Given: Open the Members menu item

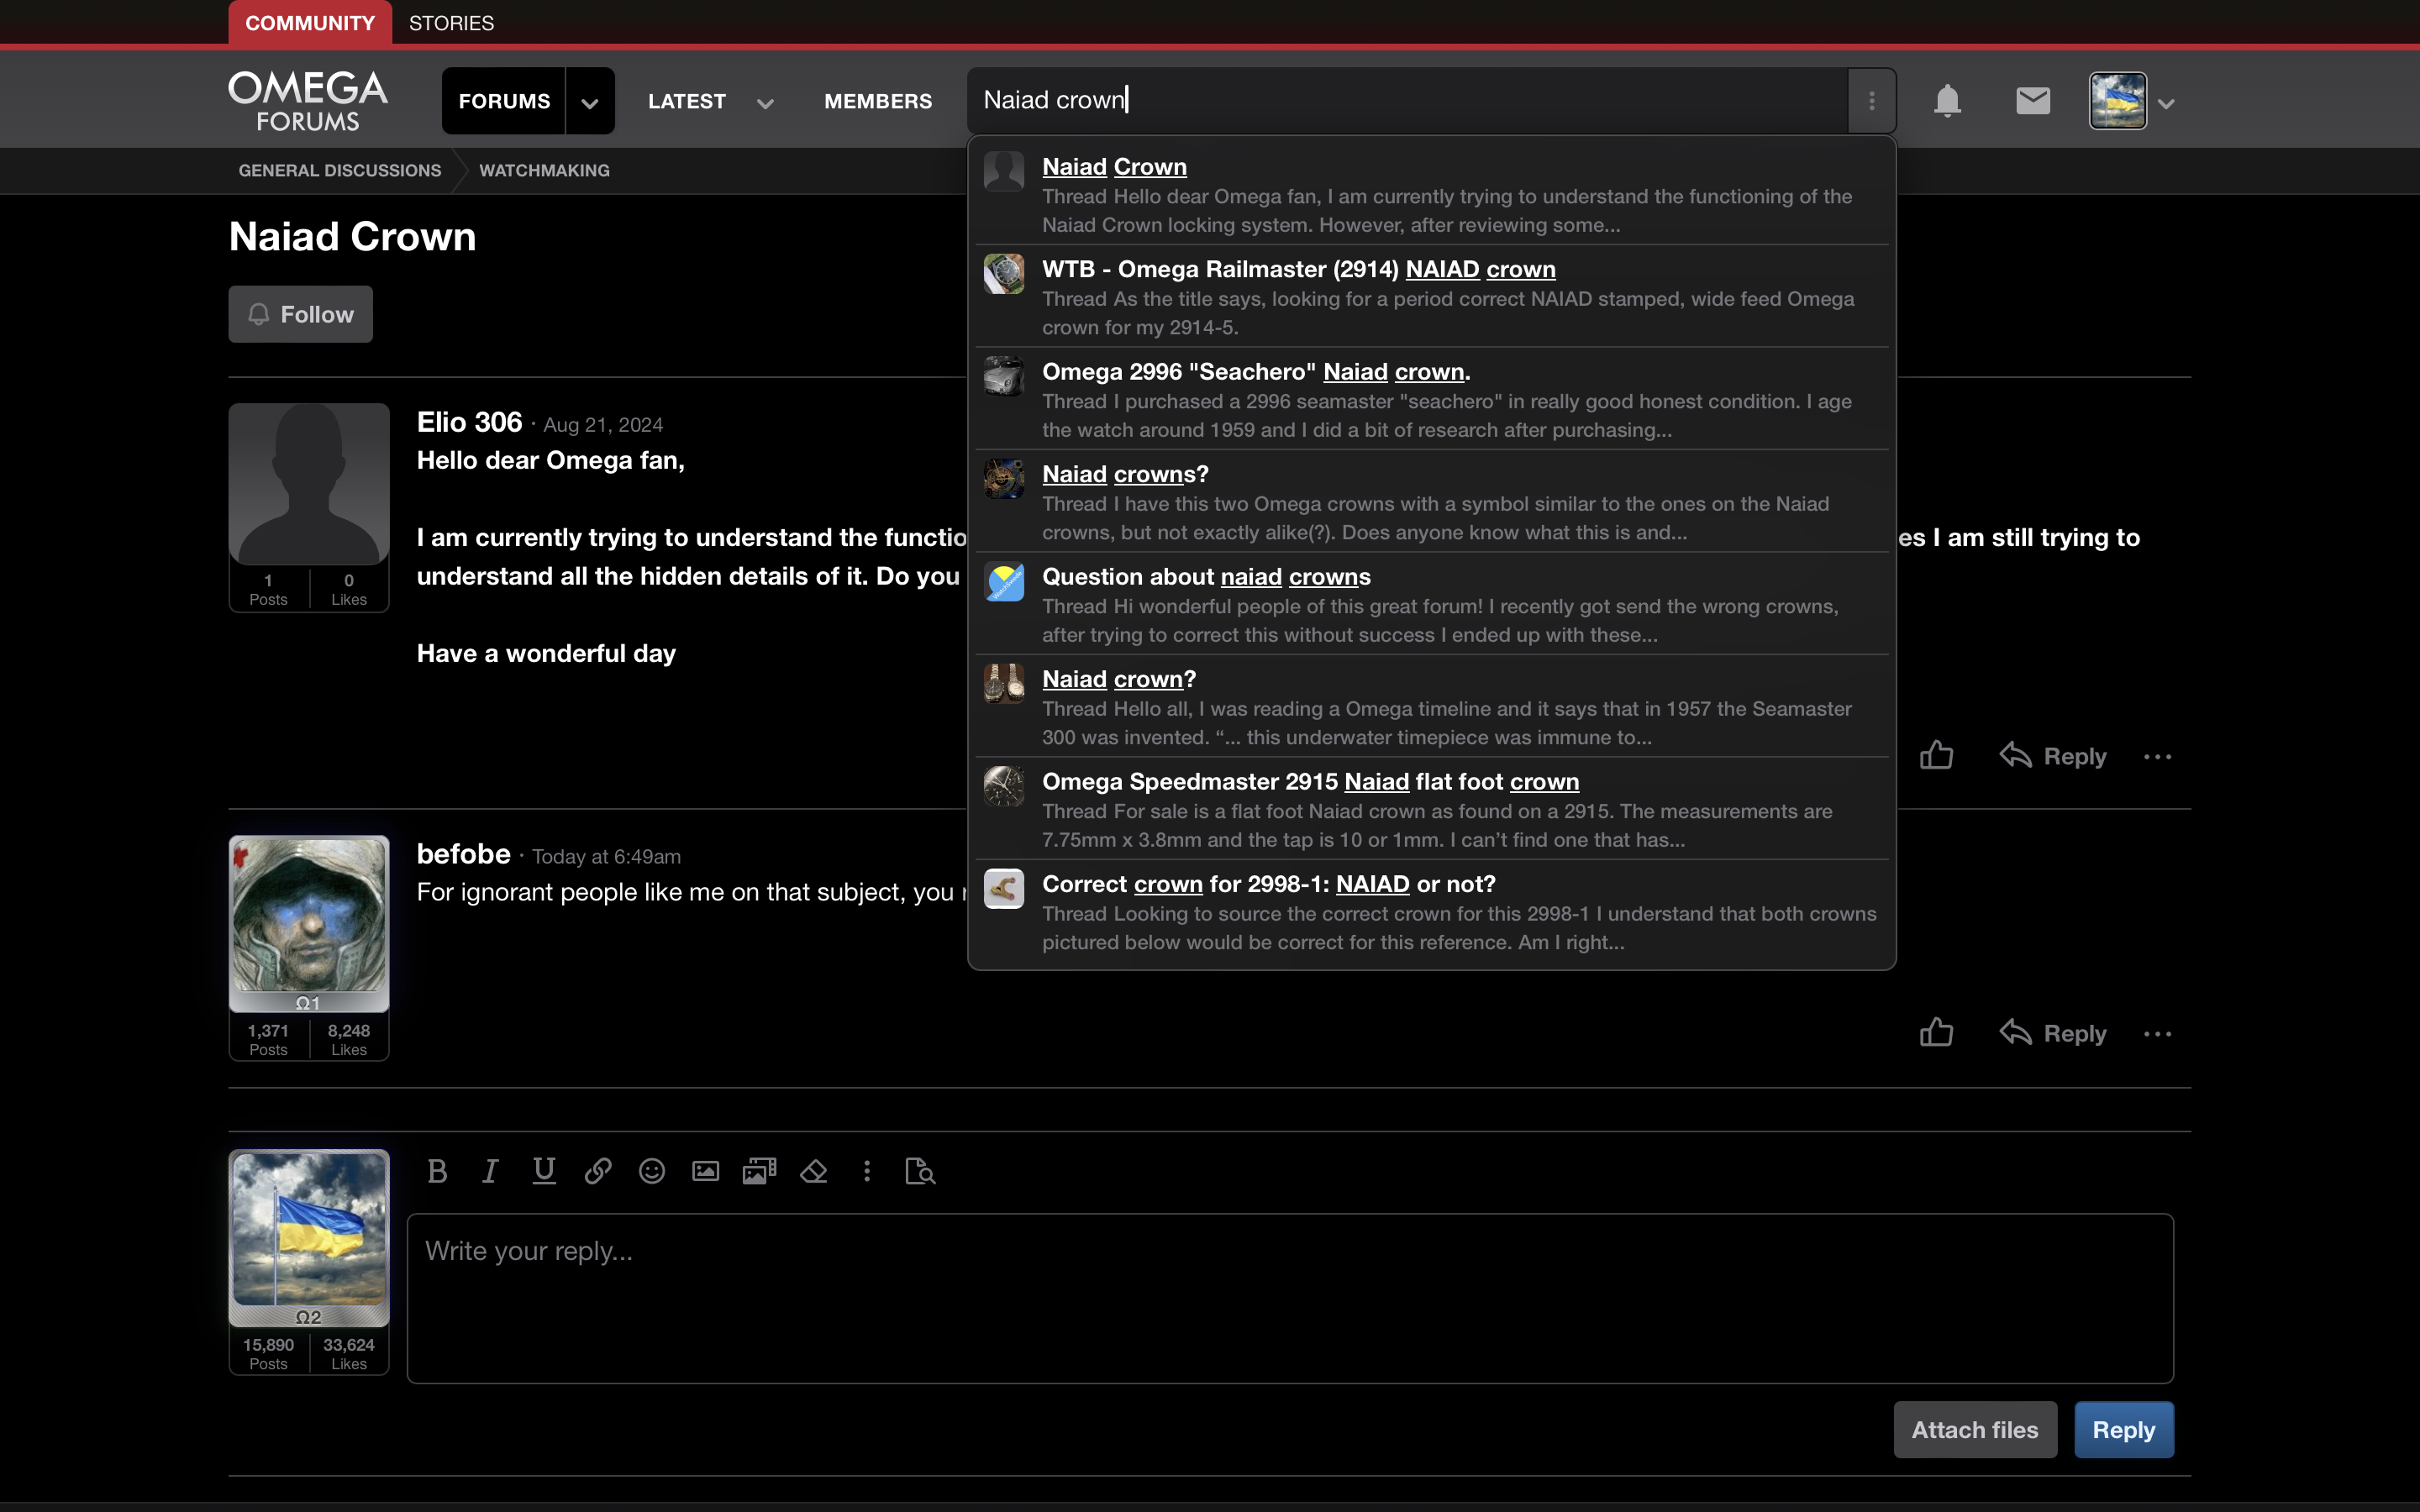Looking at the screenshot, I should coord(878,101).
